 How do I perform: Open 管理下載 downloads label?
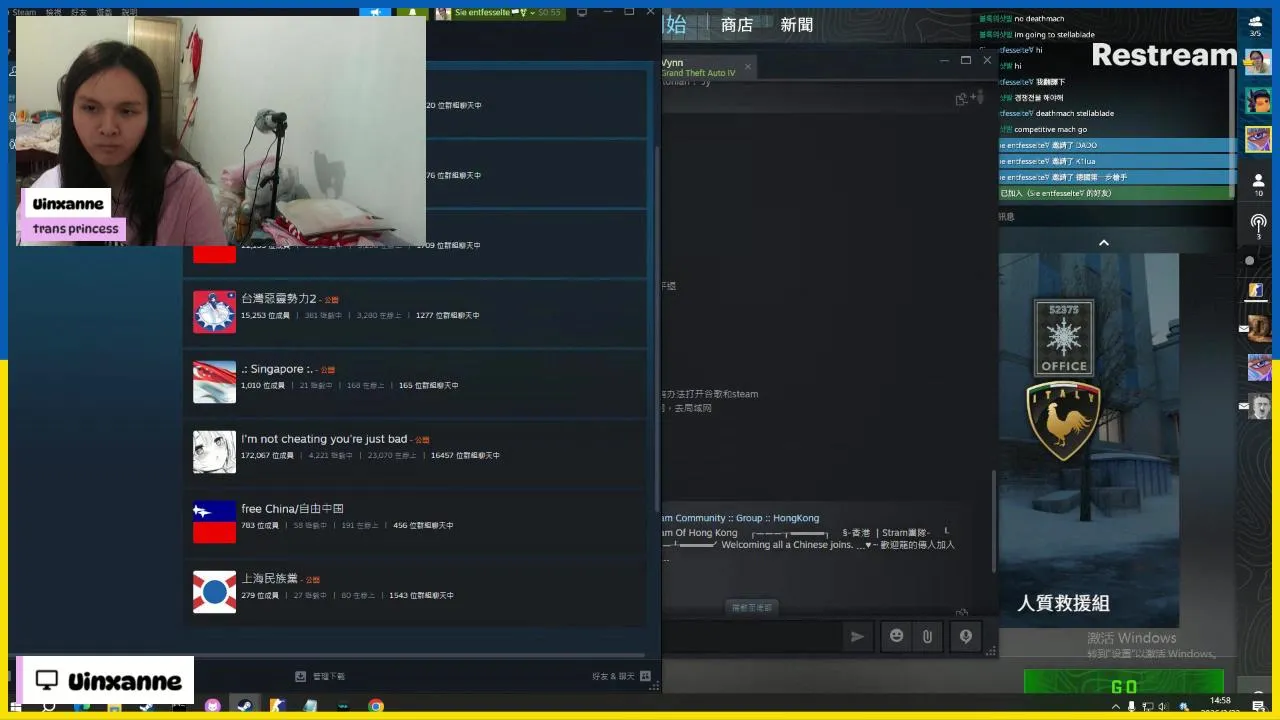tap(328, 677)
